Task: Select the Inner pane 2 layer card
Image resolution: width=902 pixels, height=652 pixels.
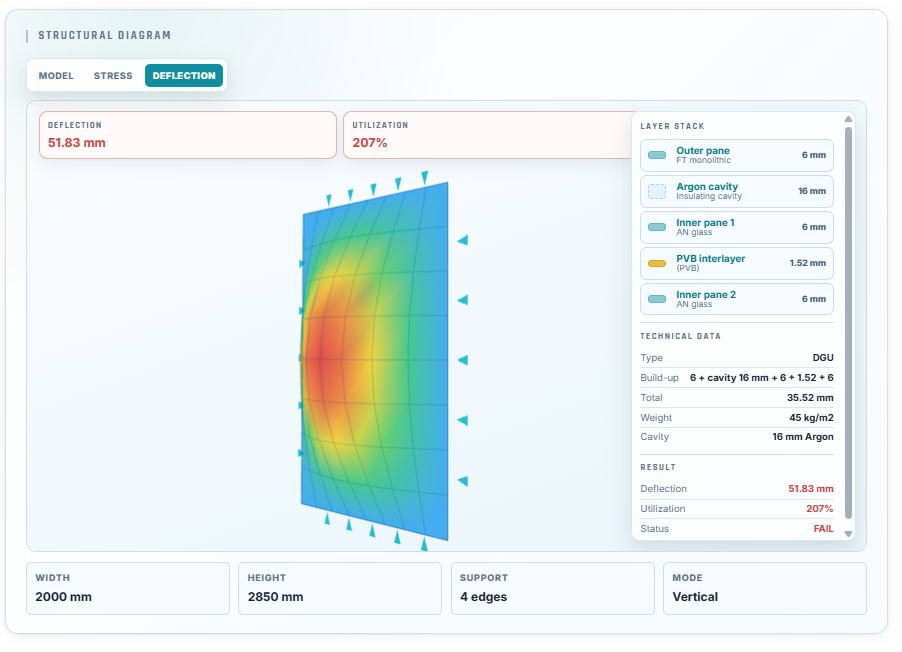Action: (736, 299)
